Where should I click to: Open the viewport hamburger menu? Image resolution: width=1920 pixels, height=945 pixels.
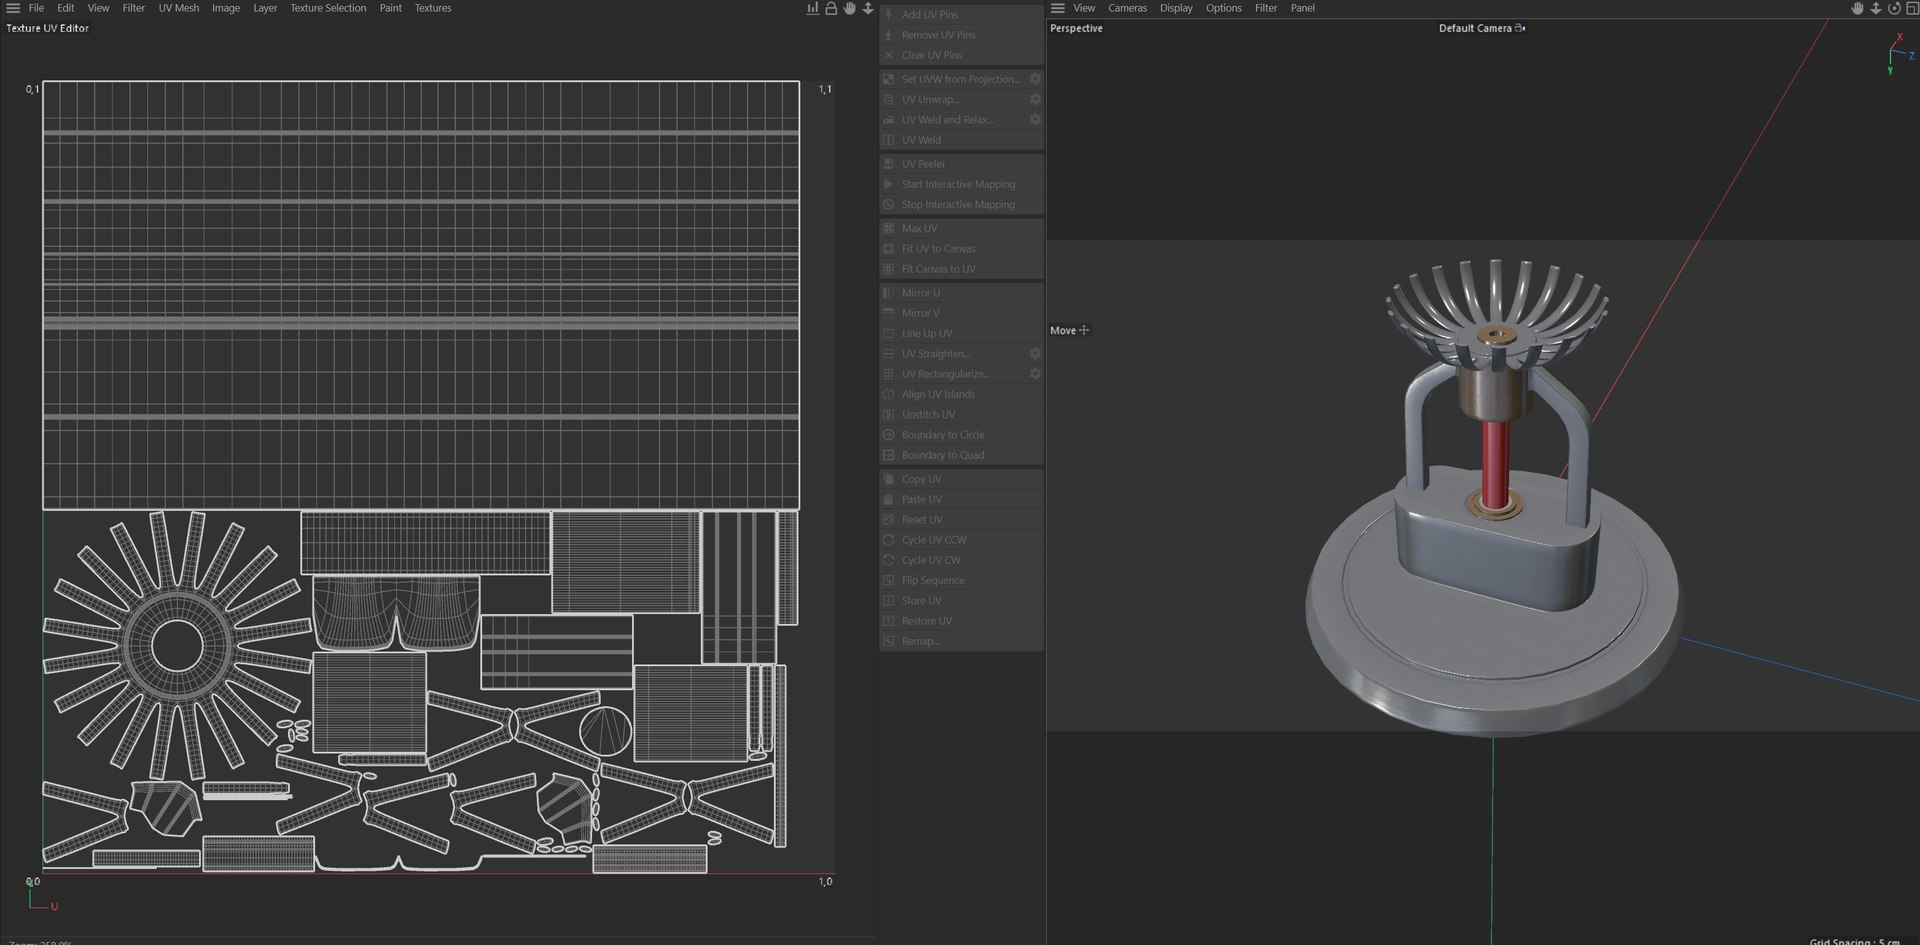(1057, 8)
